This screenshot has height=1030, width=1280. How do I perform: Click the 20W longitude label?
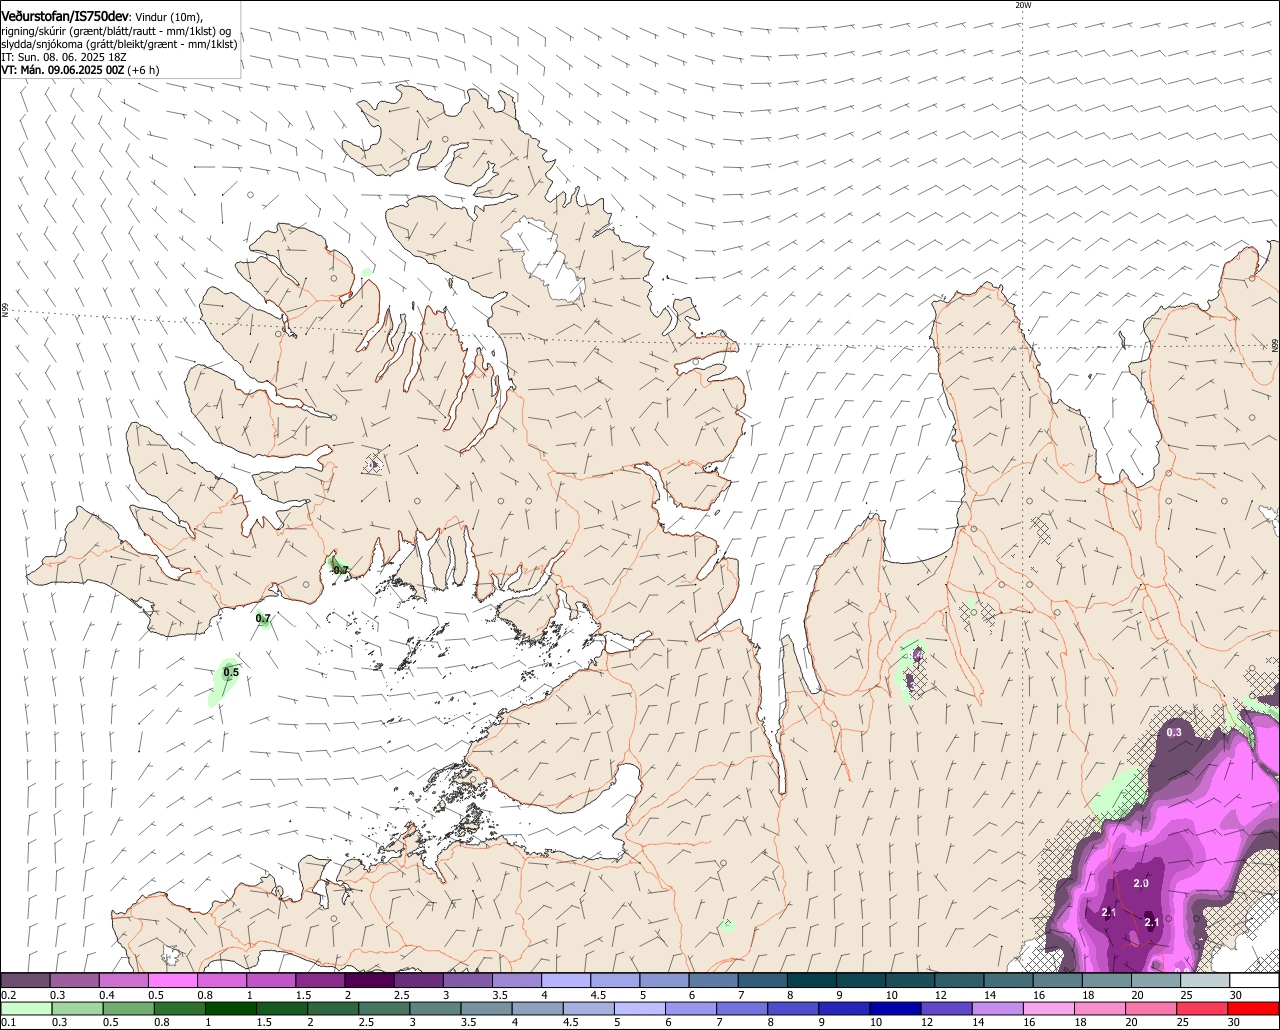pos(1023,5)
